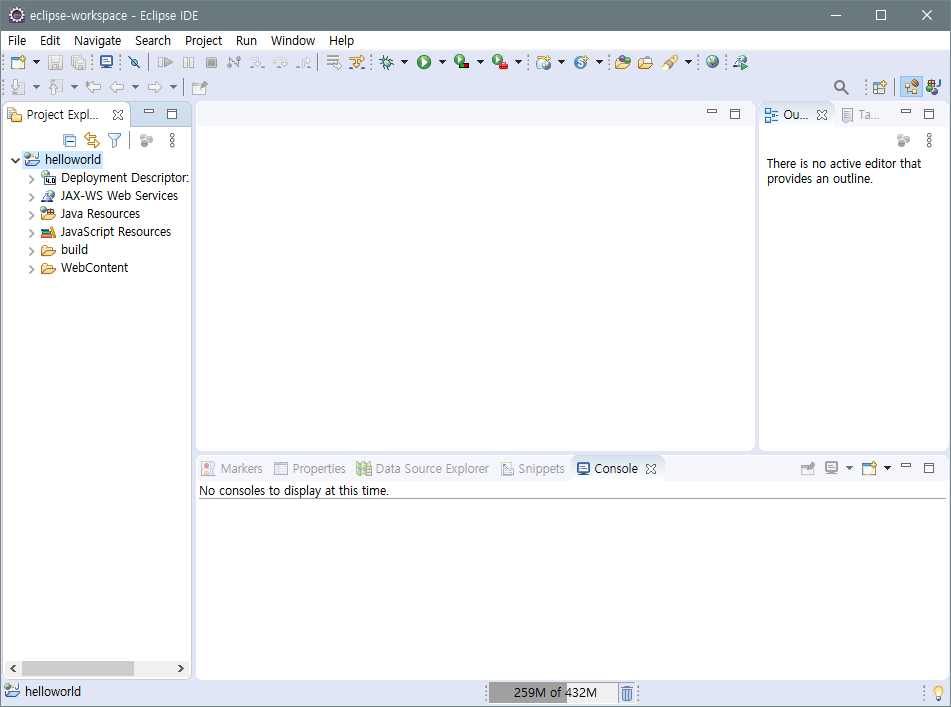Click the Coverage run icon

click(462, 62)
